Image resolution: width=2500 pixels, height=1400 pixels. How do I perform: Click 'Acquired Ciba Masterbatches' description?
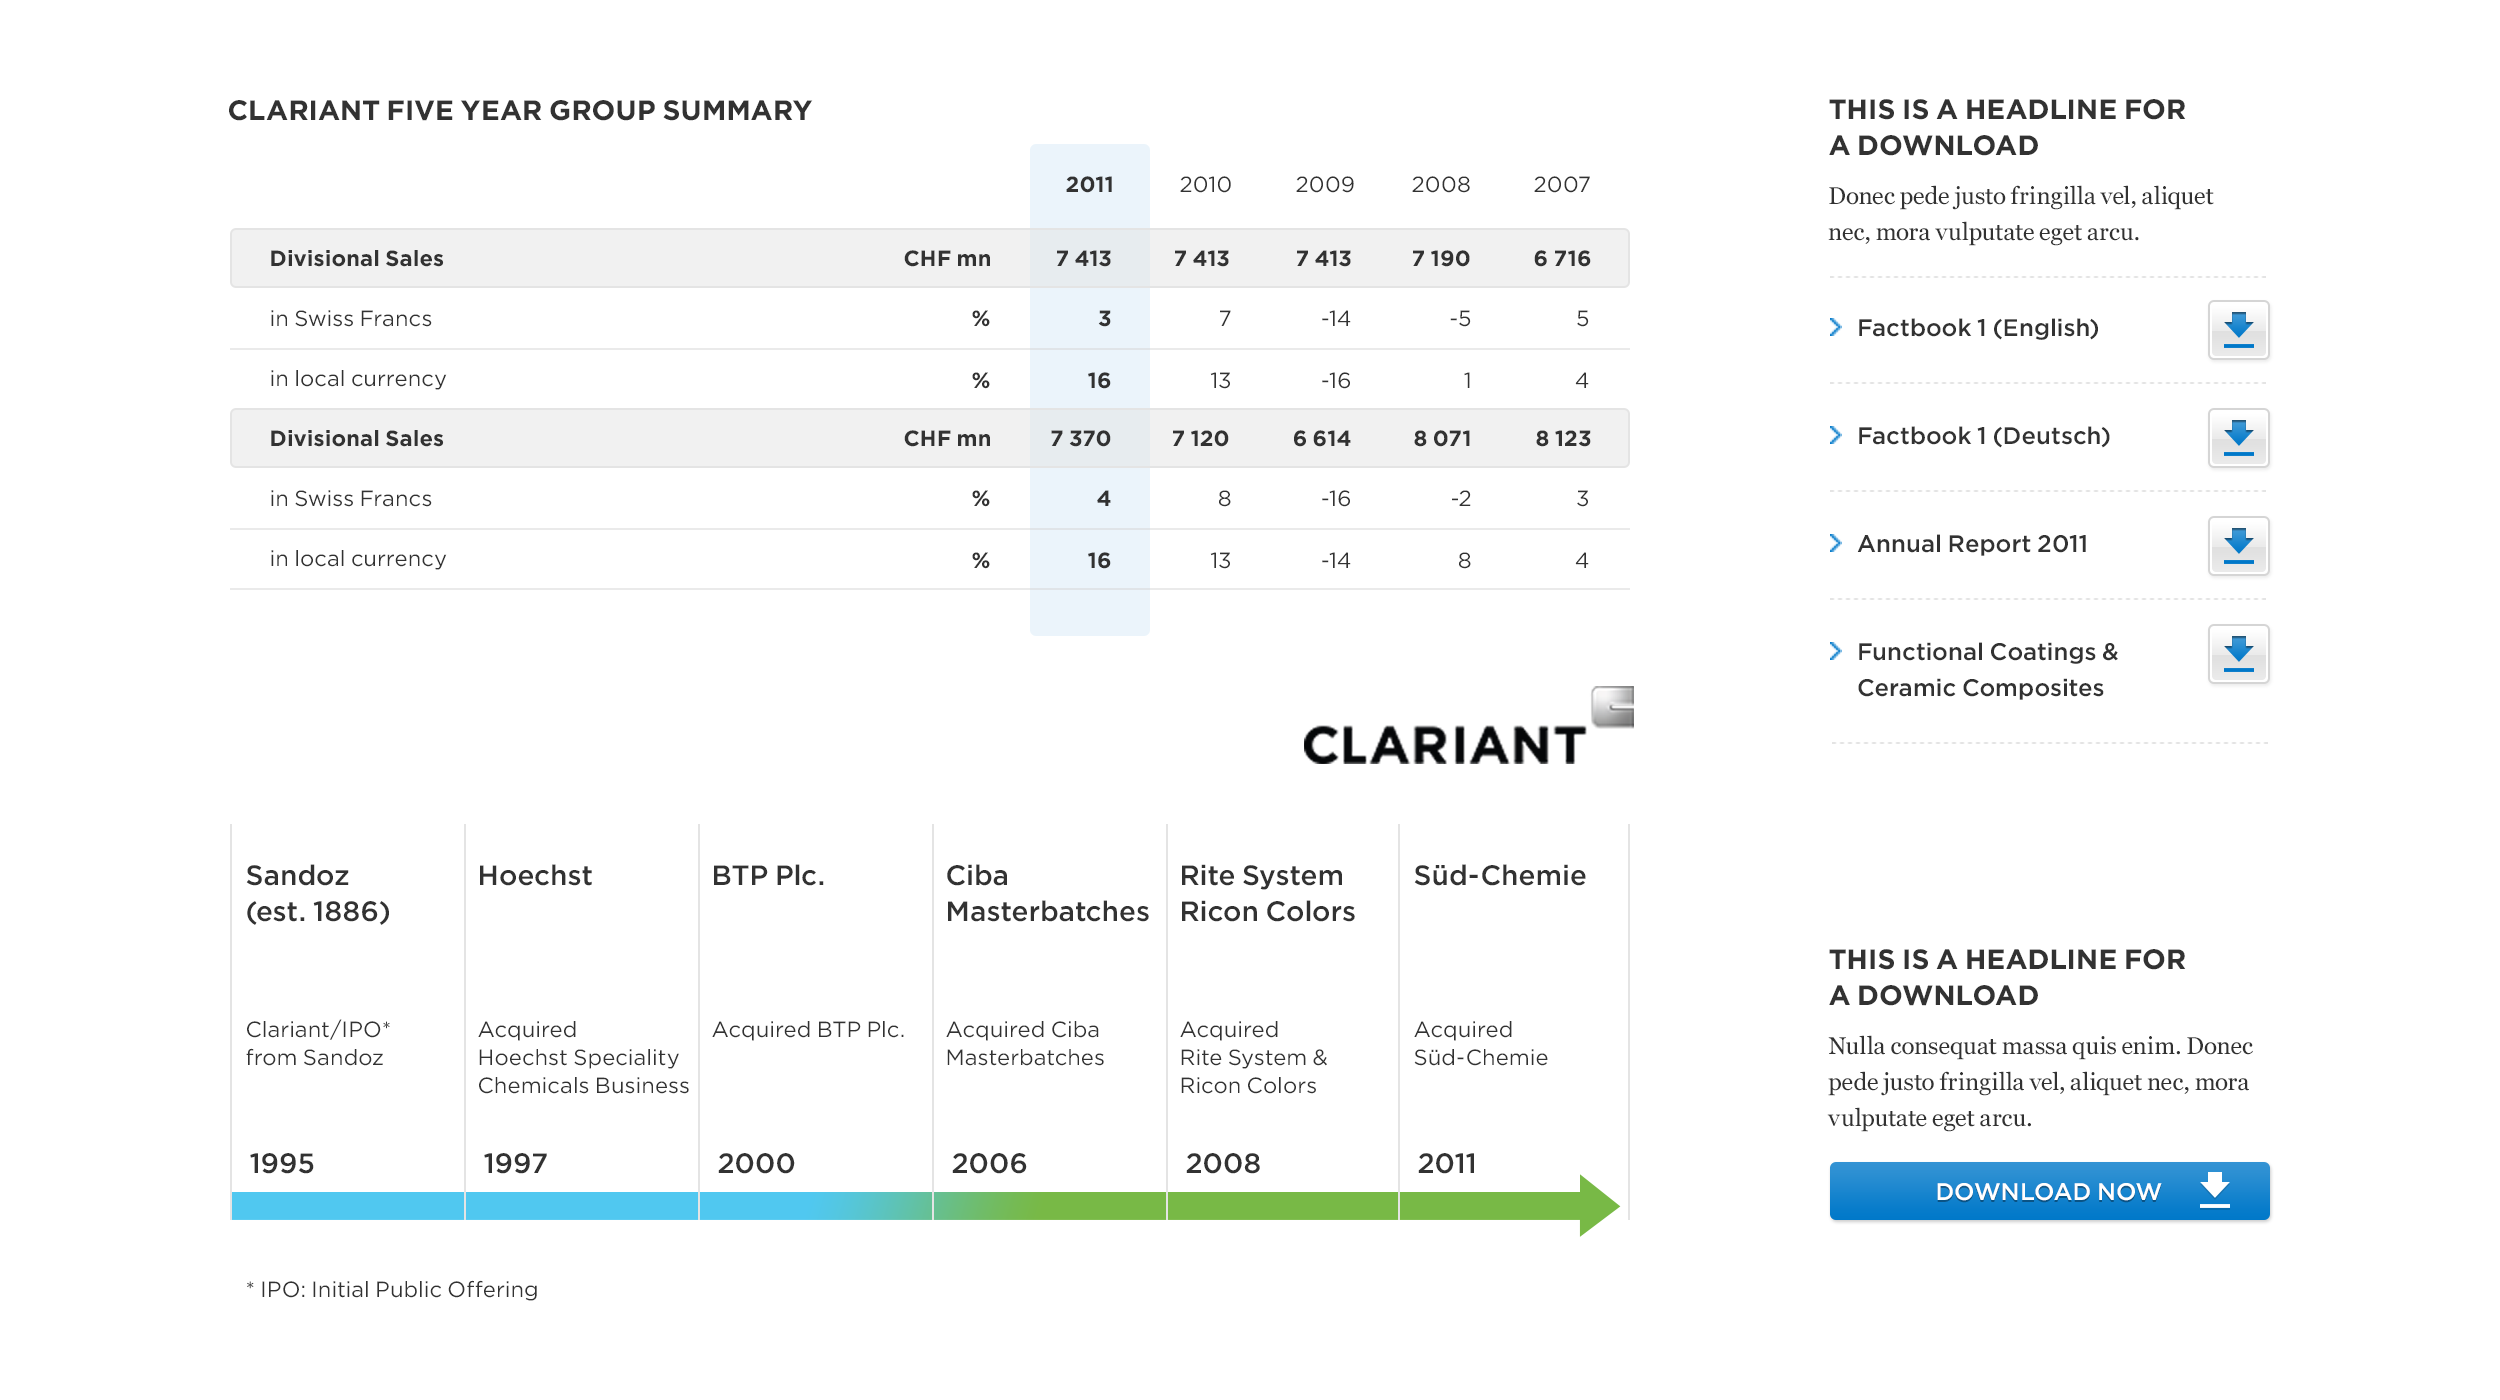click(x=1025, y=1043)
